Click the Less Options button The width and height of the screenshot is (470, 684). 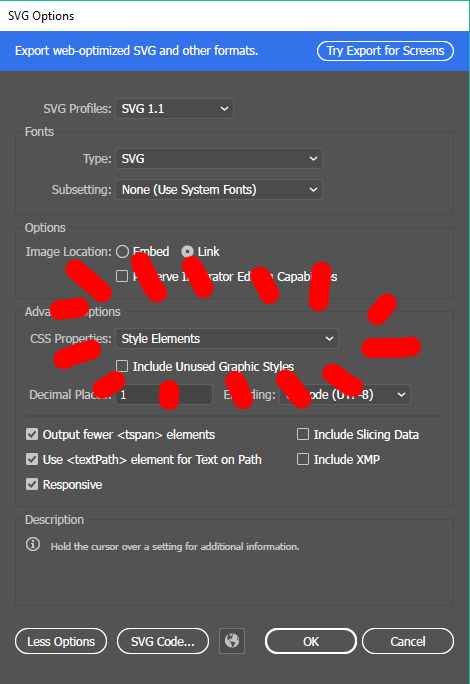(x=61, y=641)
